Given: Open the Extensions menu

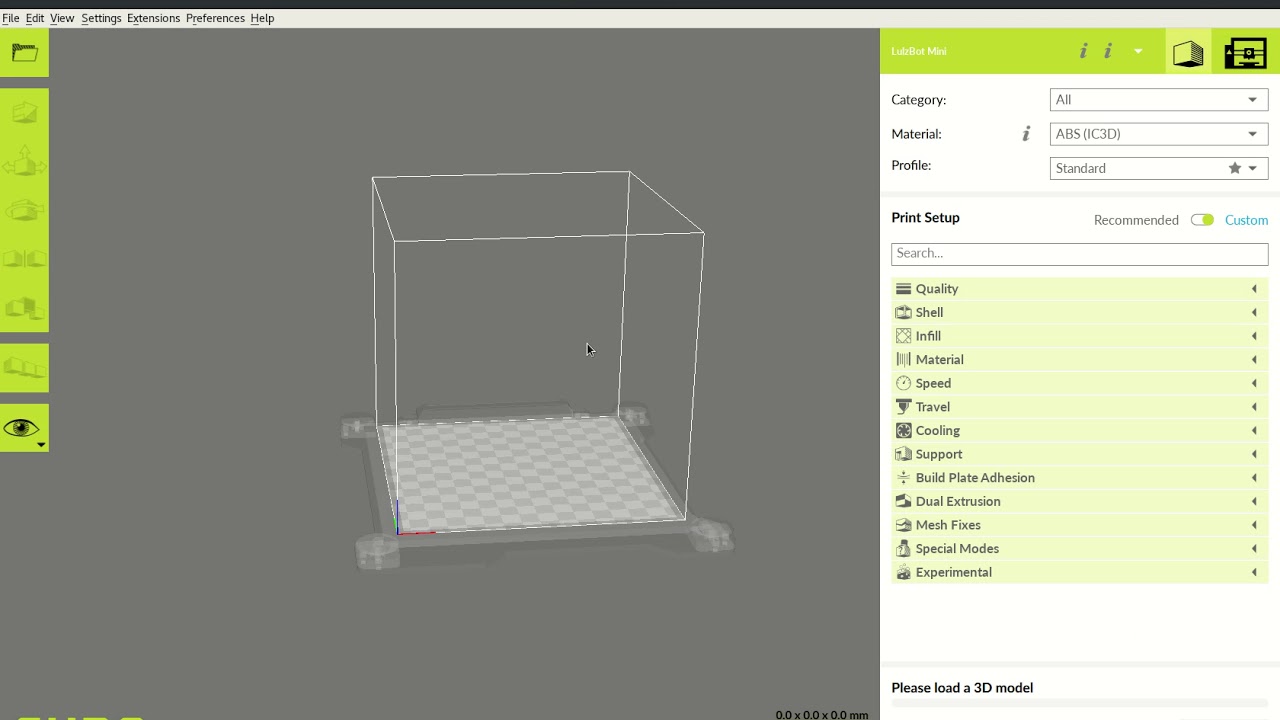Looking at the screenshot, I should (153, 18).
